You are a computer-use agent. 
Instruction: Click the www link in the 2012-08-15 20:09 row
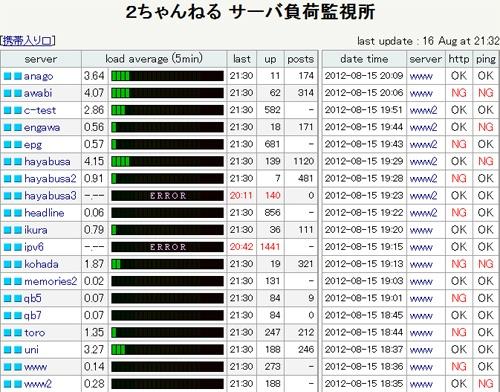(421, 77)
